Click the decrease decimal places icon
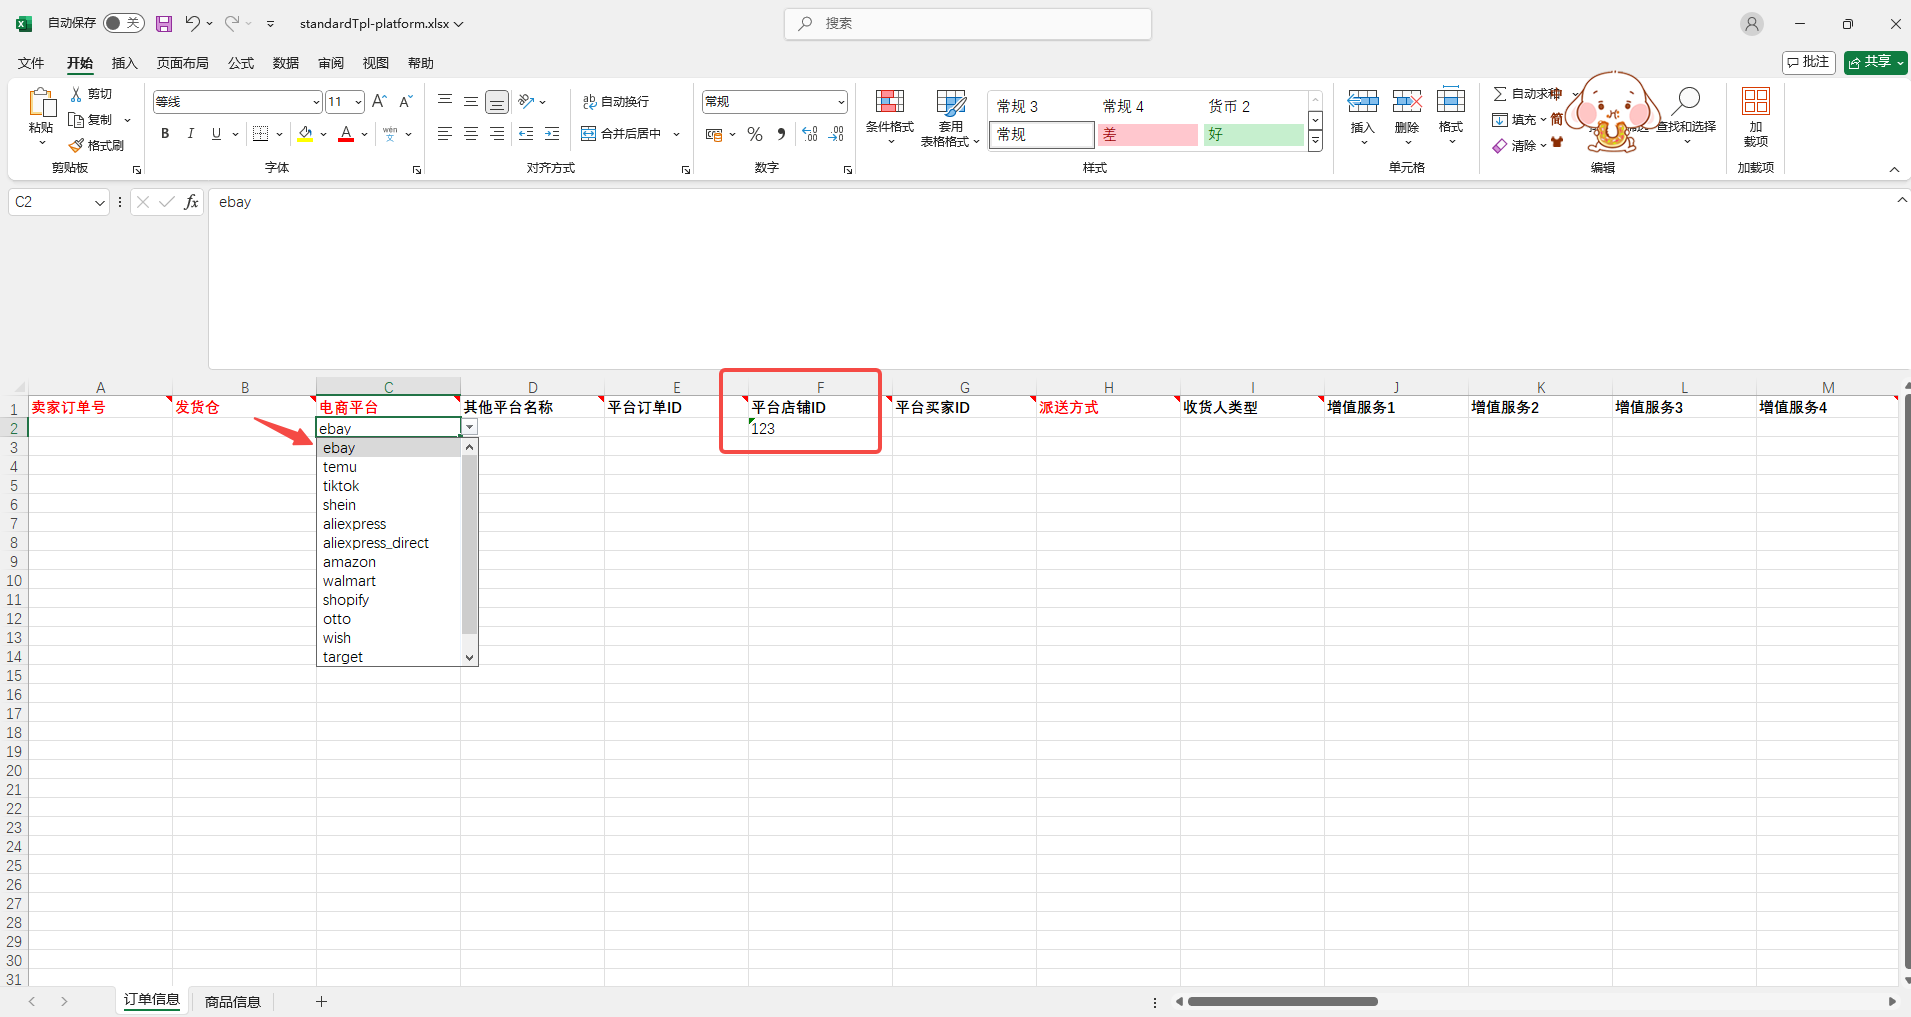 (837, 134)
